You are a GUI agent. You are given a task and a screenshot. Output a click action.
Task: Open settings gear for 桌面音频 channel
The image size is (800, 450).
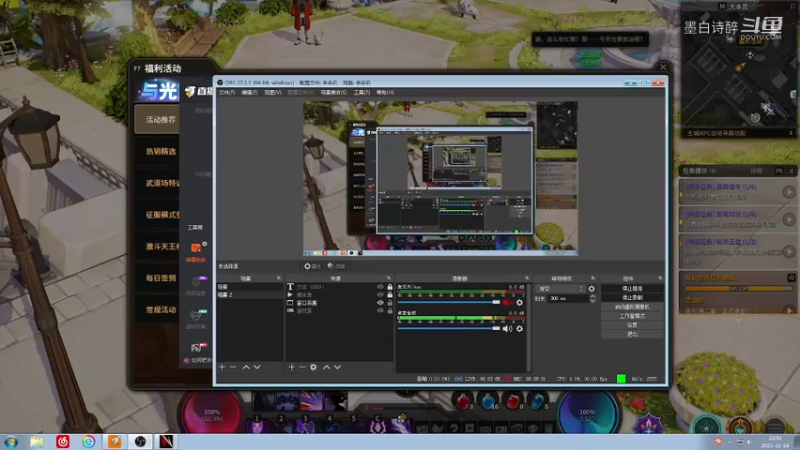[x=519, y=329]
